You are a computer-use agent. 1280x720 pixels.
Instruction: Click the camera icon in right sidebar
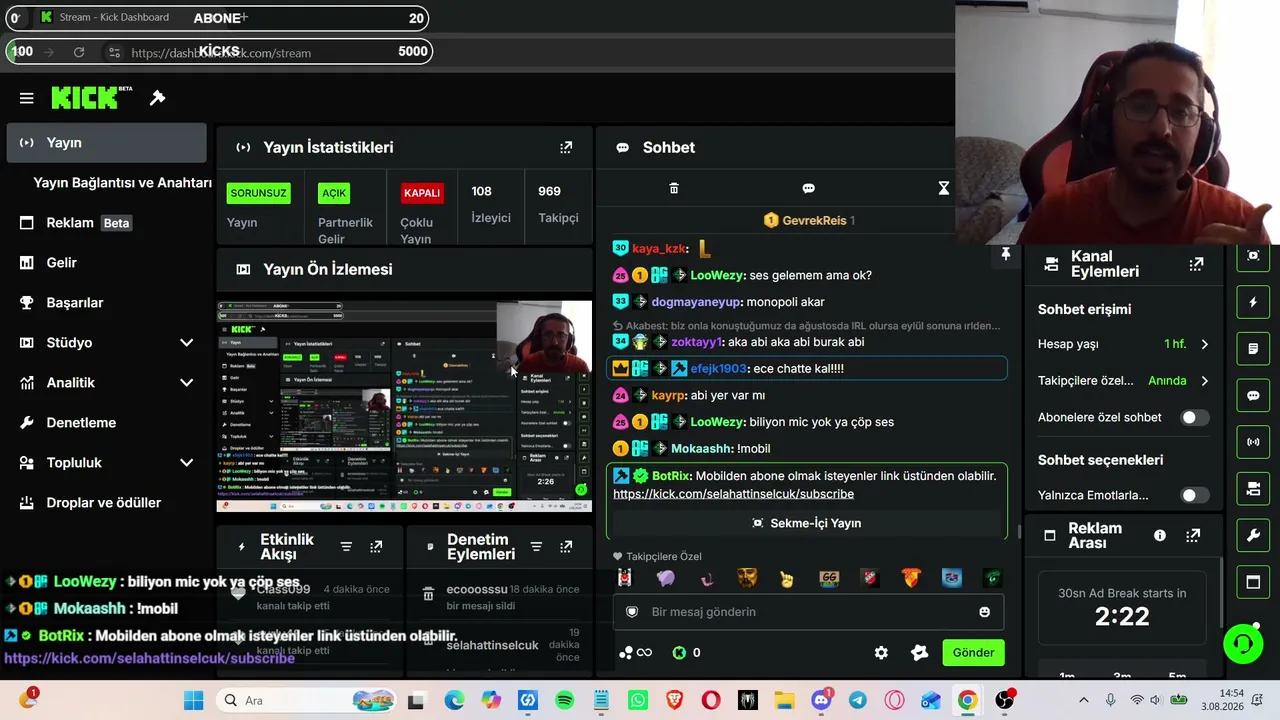pyautogui.click(x=1253, y=489)
